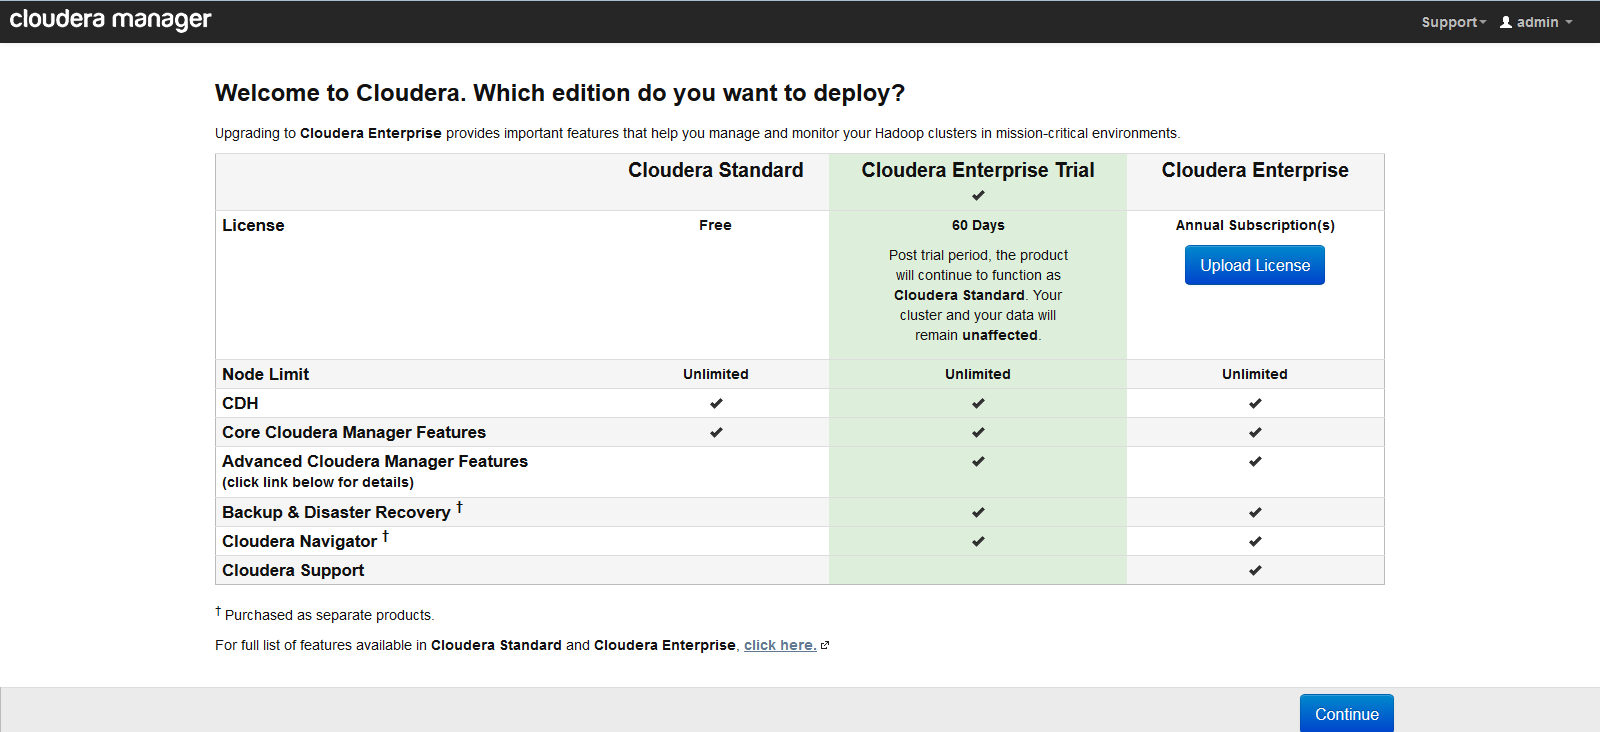
Task: Click Core Features checkmark in Enterprise Trial column
Action: click(x=978, y=432)
